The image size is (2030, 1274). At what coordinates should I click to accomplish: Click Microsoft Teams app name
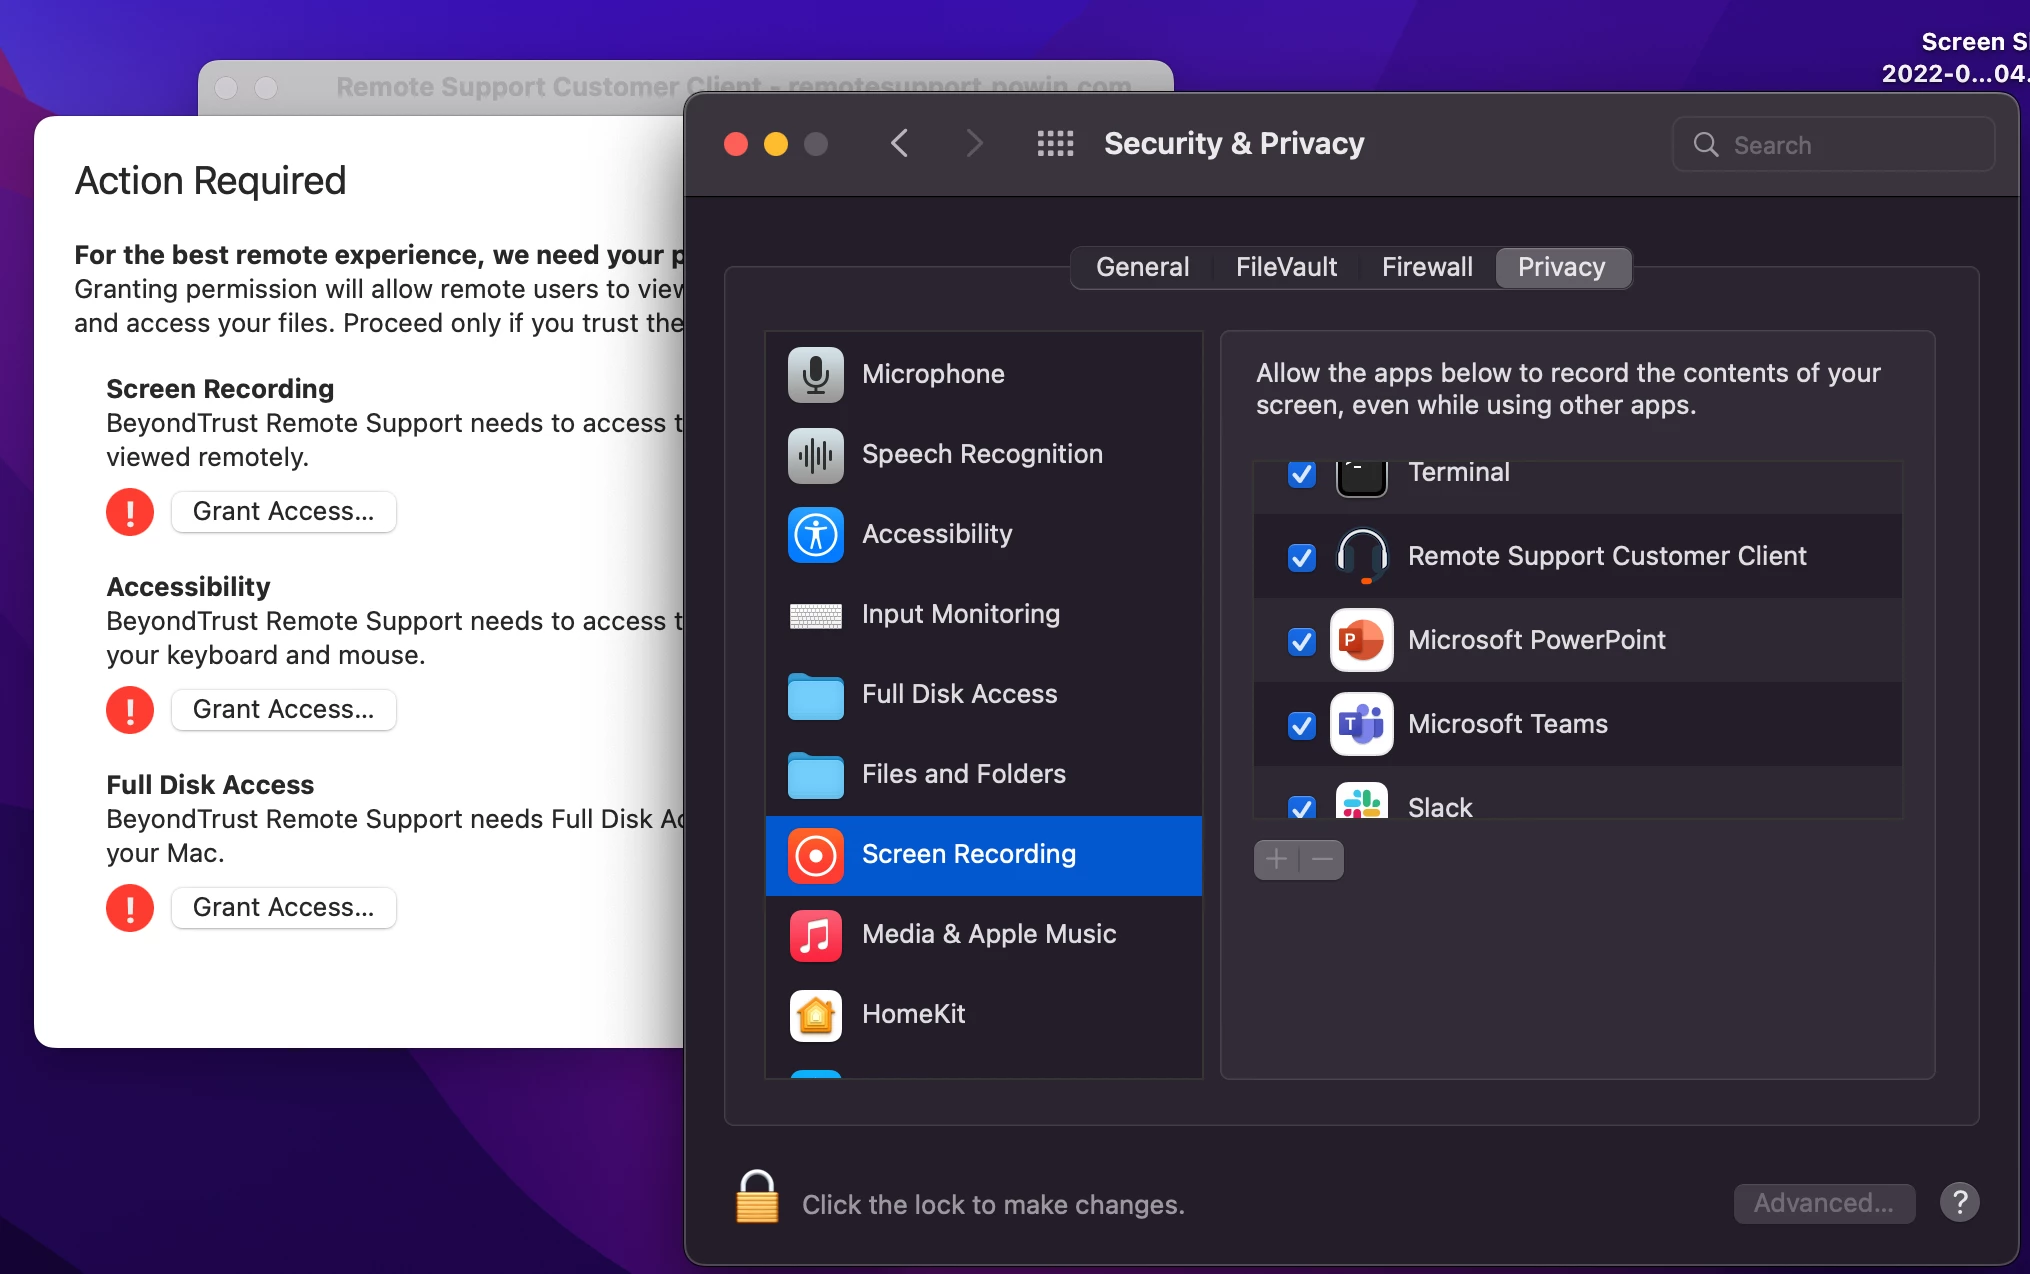click(x=1507, y=724)
